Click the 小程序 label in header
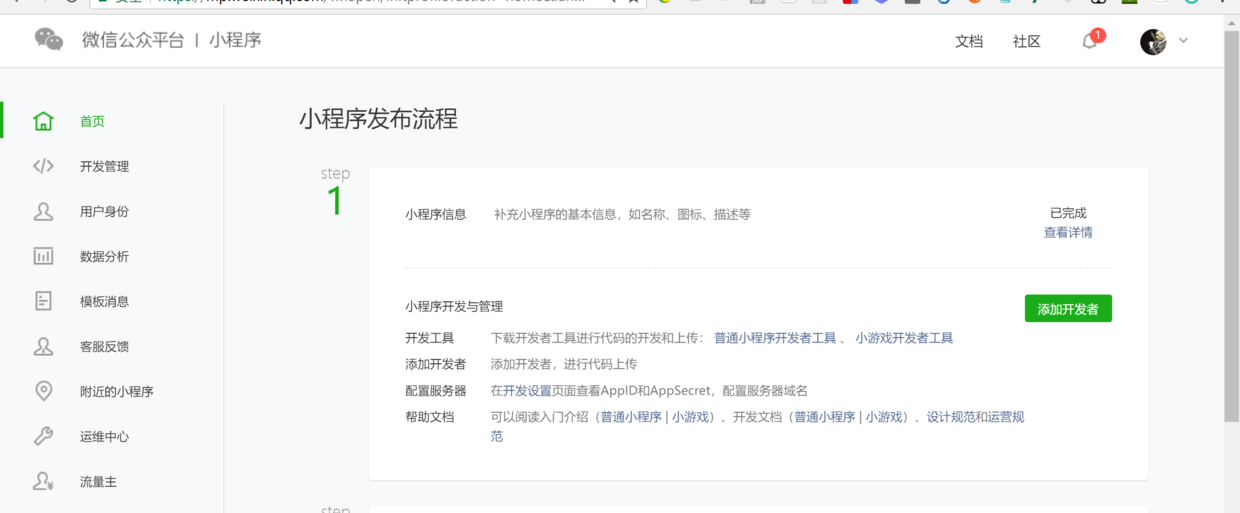 point(235,40)
